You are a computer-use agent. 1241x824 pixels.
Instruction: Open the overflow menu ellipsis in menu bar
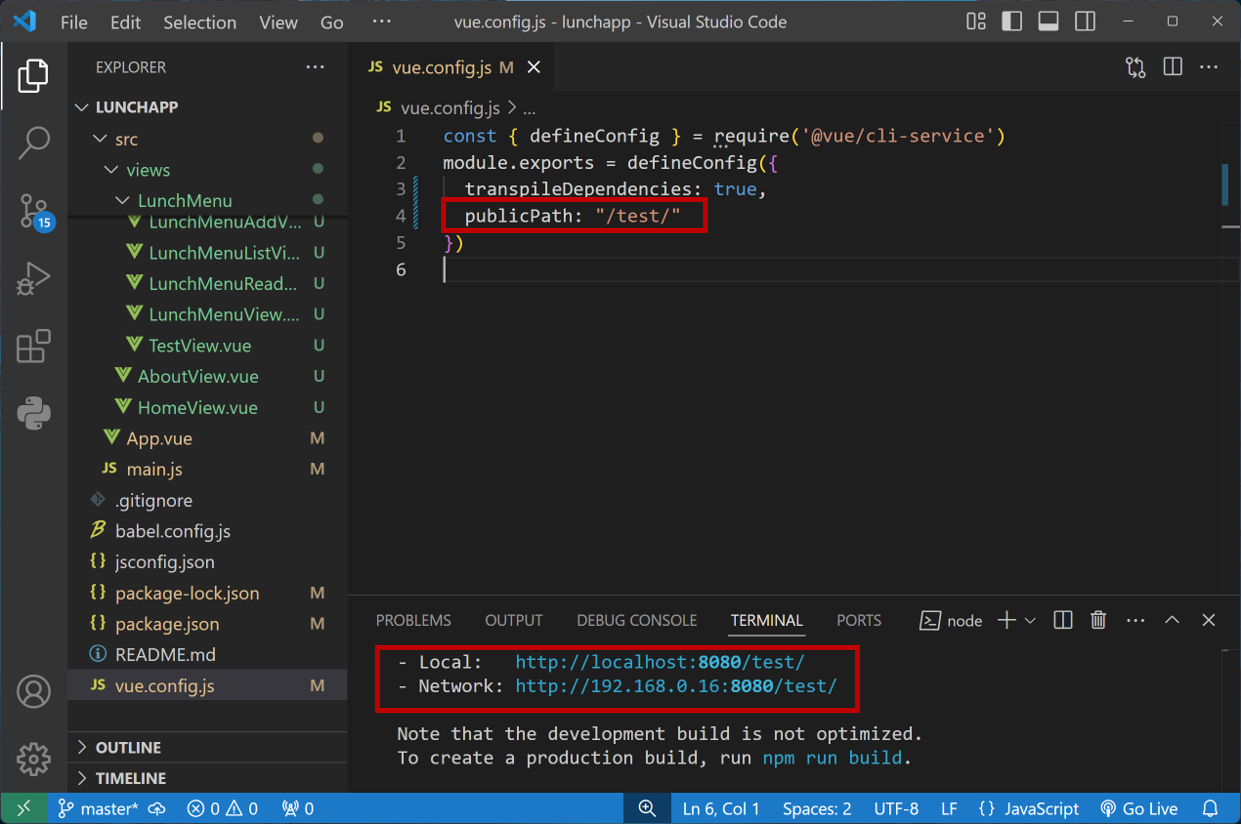pos(382,22)
